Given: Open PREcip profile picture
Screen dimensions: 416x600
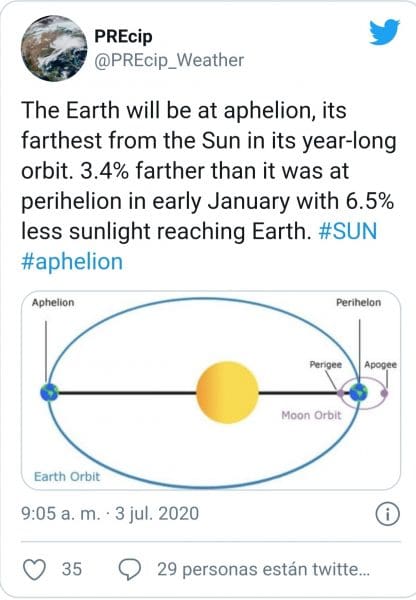Looking at the screenshot, I should 54,48.
